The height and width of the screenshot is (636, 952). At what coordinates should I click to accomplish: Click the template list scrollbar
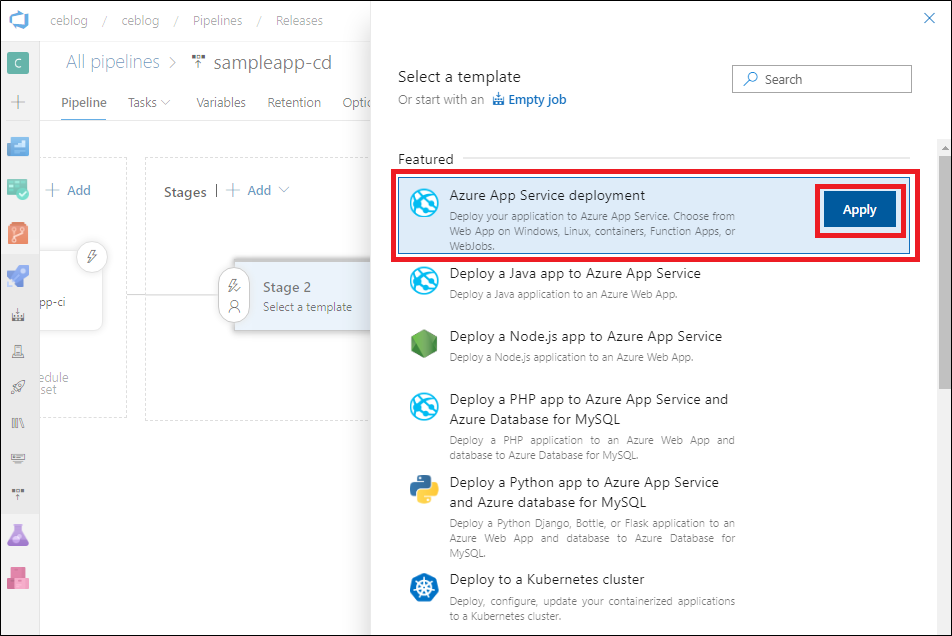[944, 272]
